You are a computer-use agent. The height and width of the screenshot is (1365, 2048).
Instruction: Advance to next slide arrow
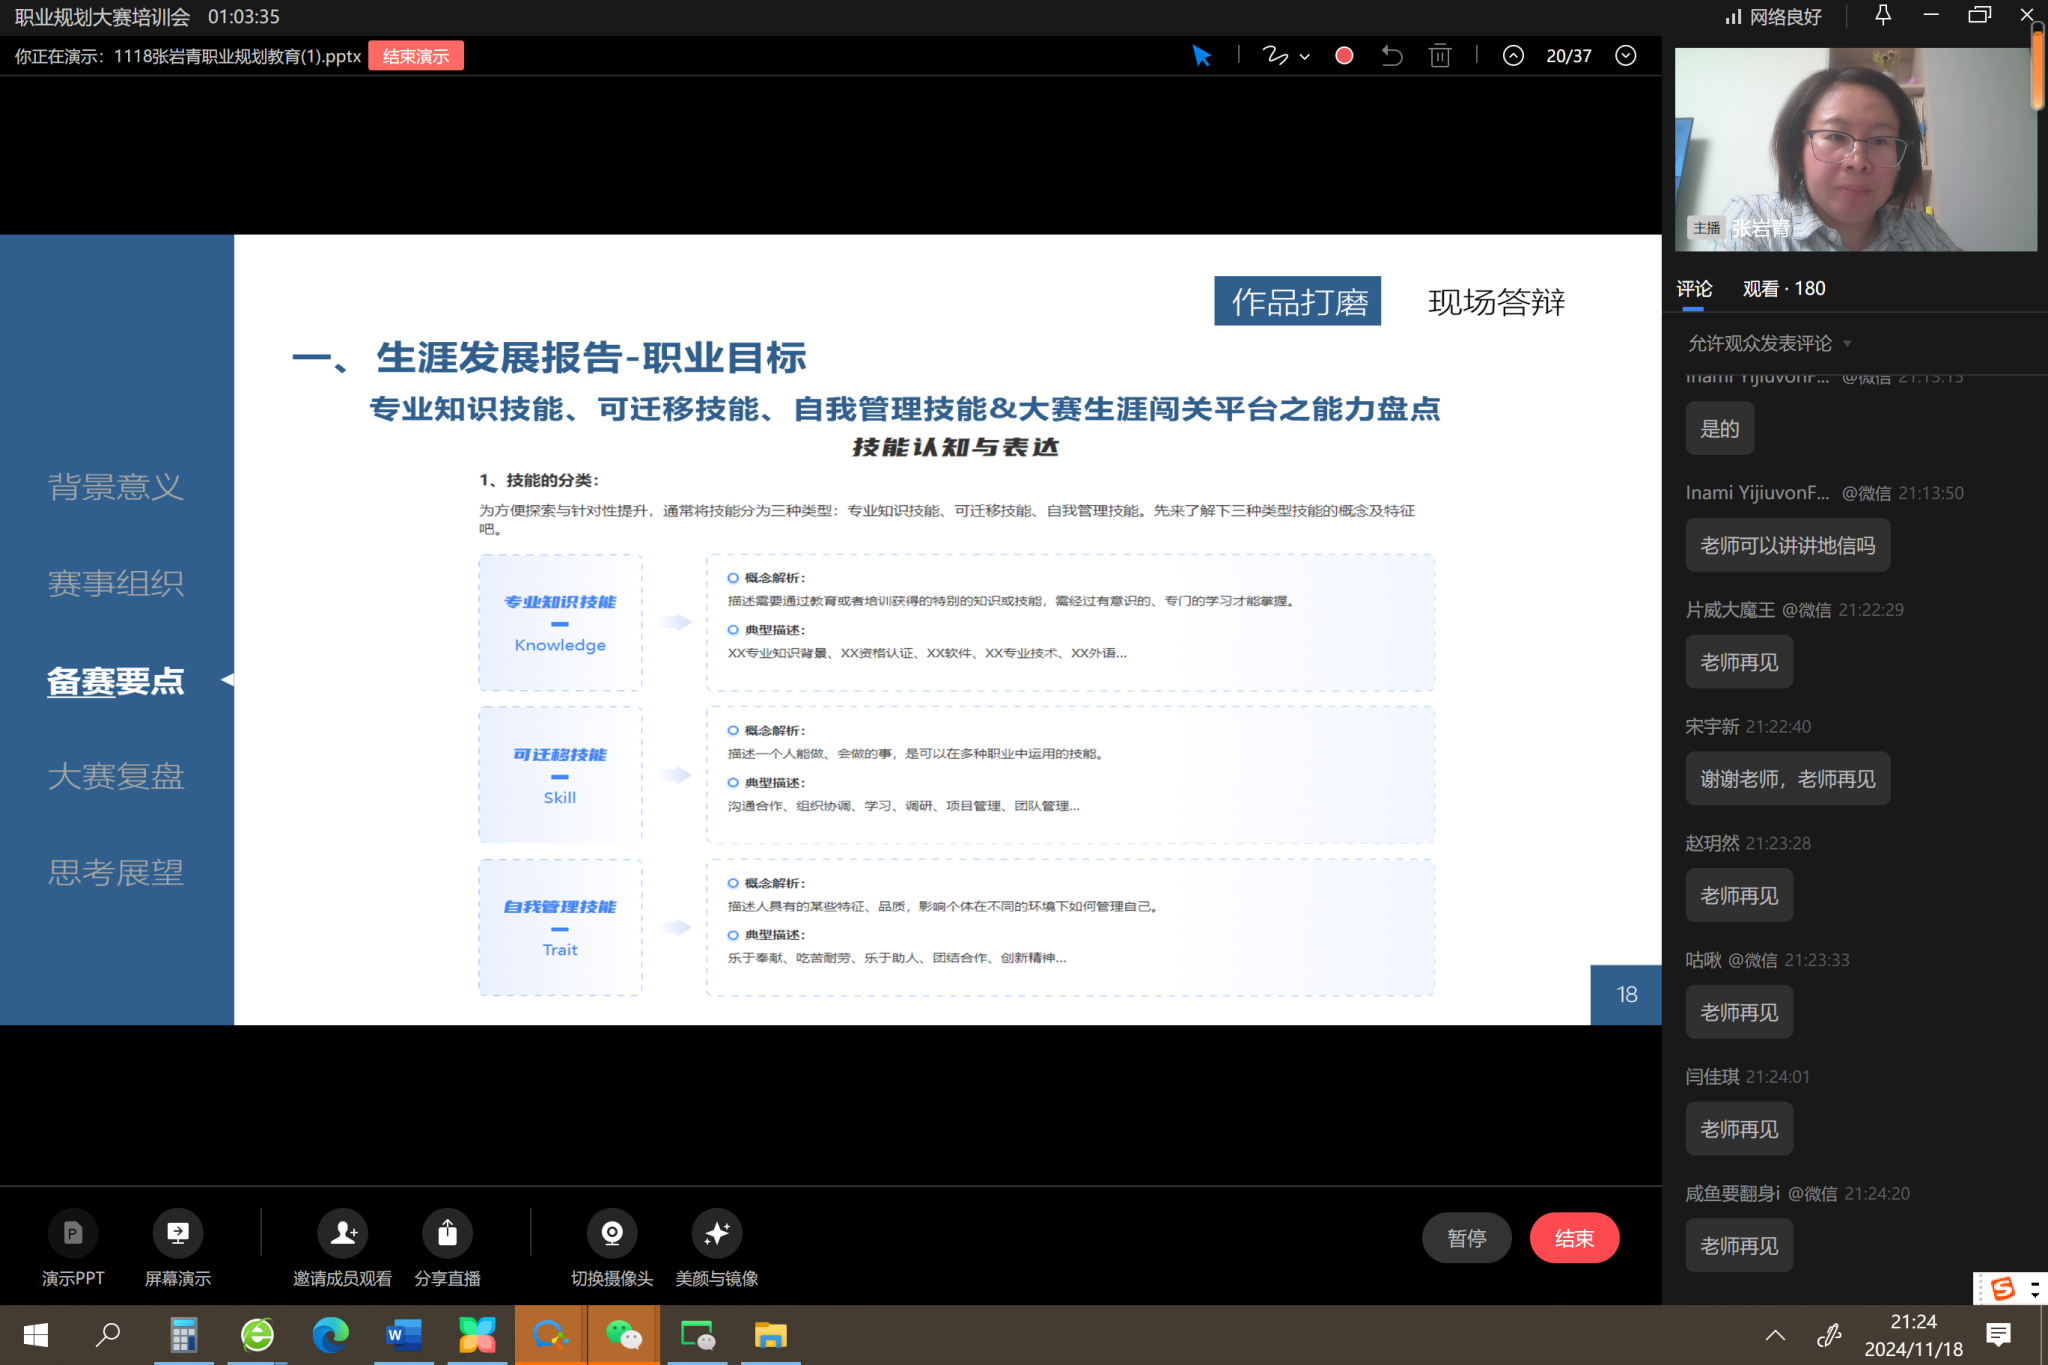pos(1626,56)
